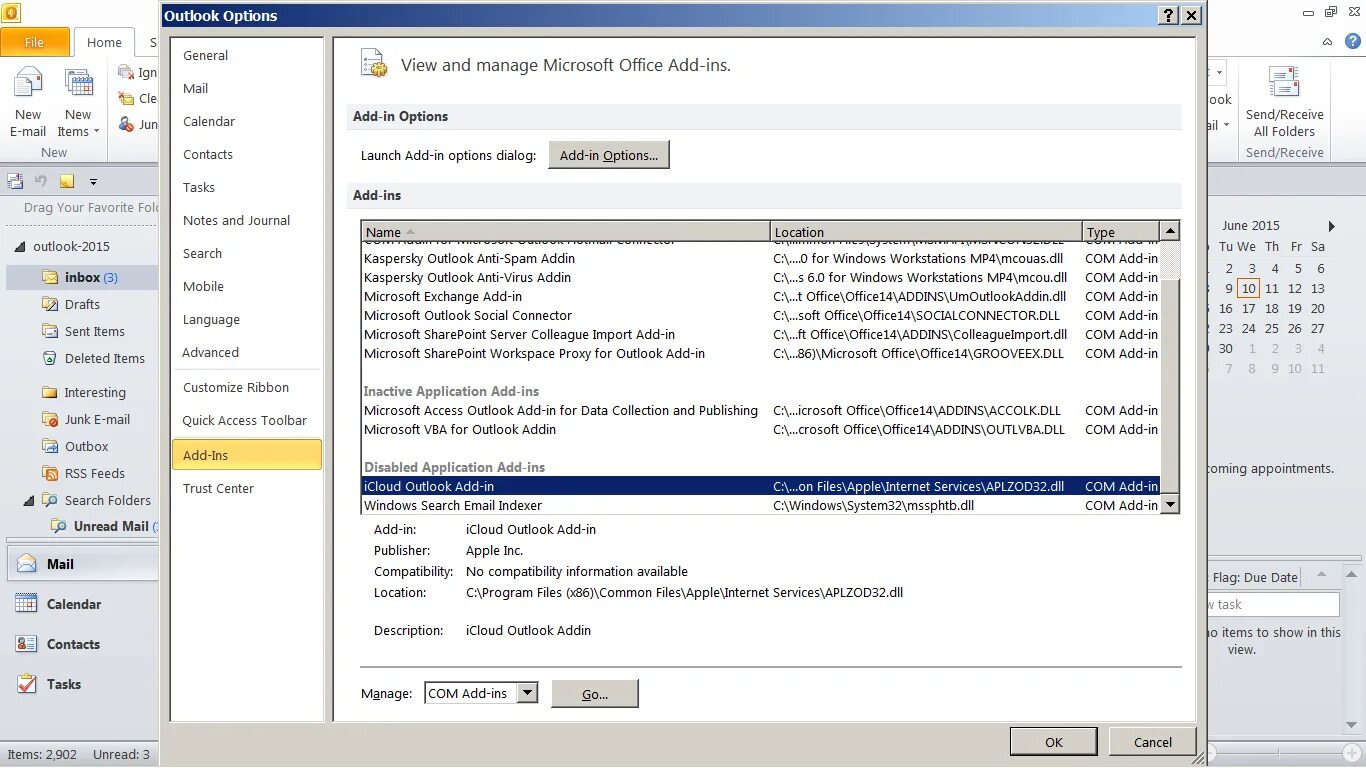1366x768 pixels.
Task: Select the Kaspersky Outlook Anti-Spam Addin row
Action: (761, 258)
